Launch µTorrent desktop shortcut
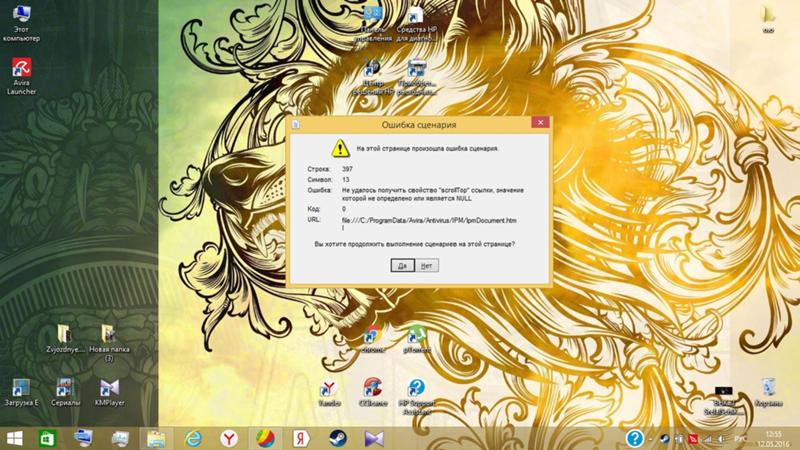The width and height of the screenshot is (800, 450). click(416, 339)
